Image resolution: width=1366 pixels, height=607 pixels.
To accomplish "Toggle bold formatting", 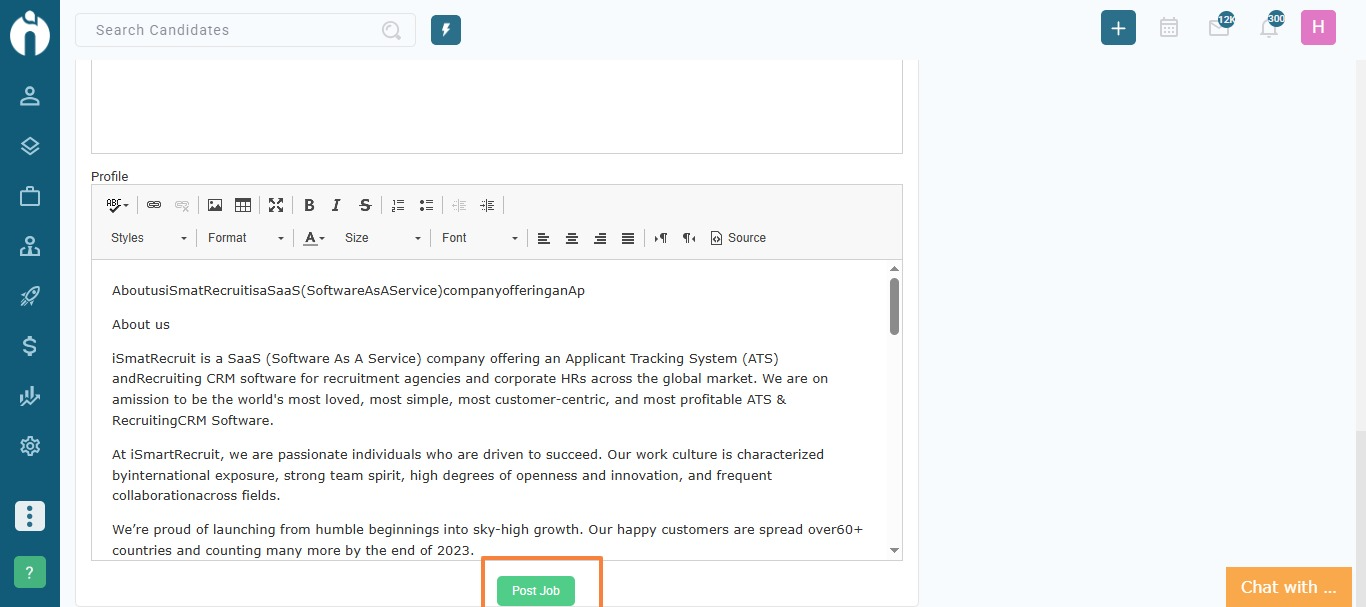I will 309,205.
